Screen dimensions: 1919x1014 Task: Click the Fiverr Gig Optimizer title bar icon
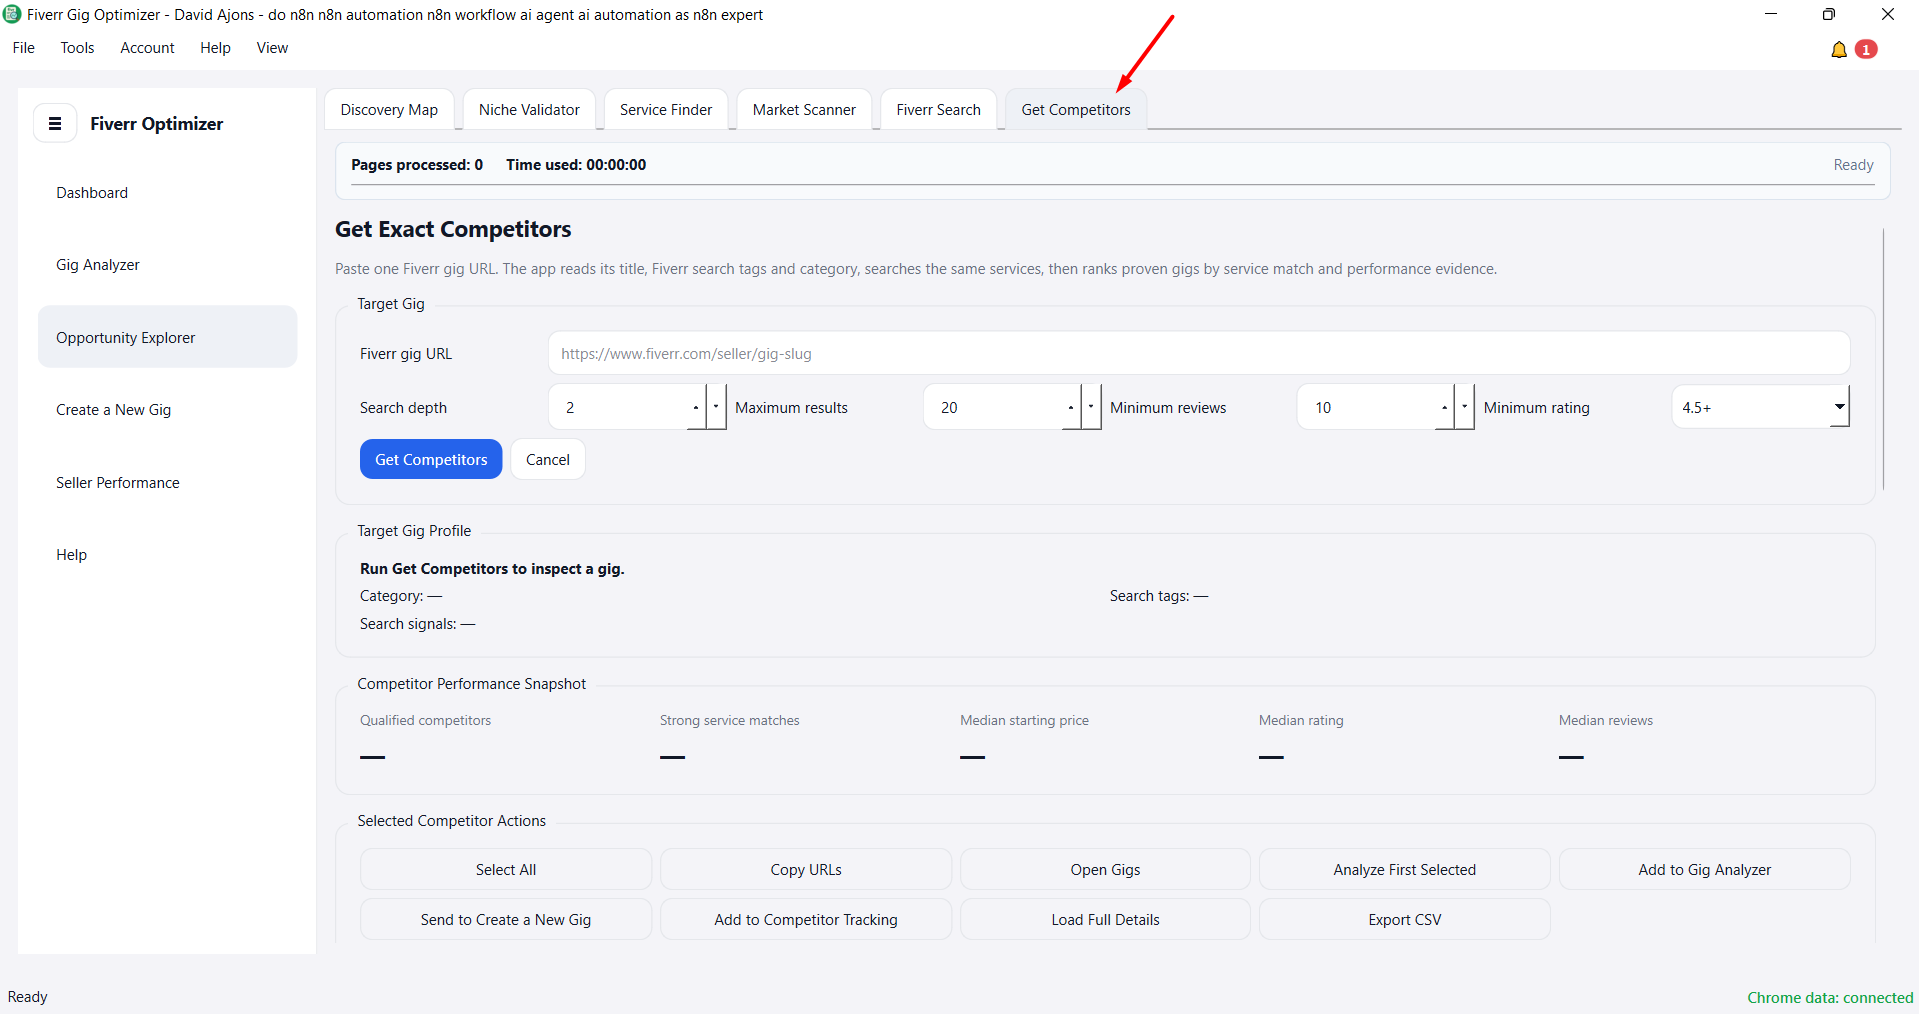[12, 14]
